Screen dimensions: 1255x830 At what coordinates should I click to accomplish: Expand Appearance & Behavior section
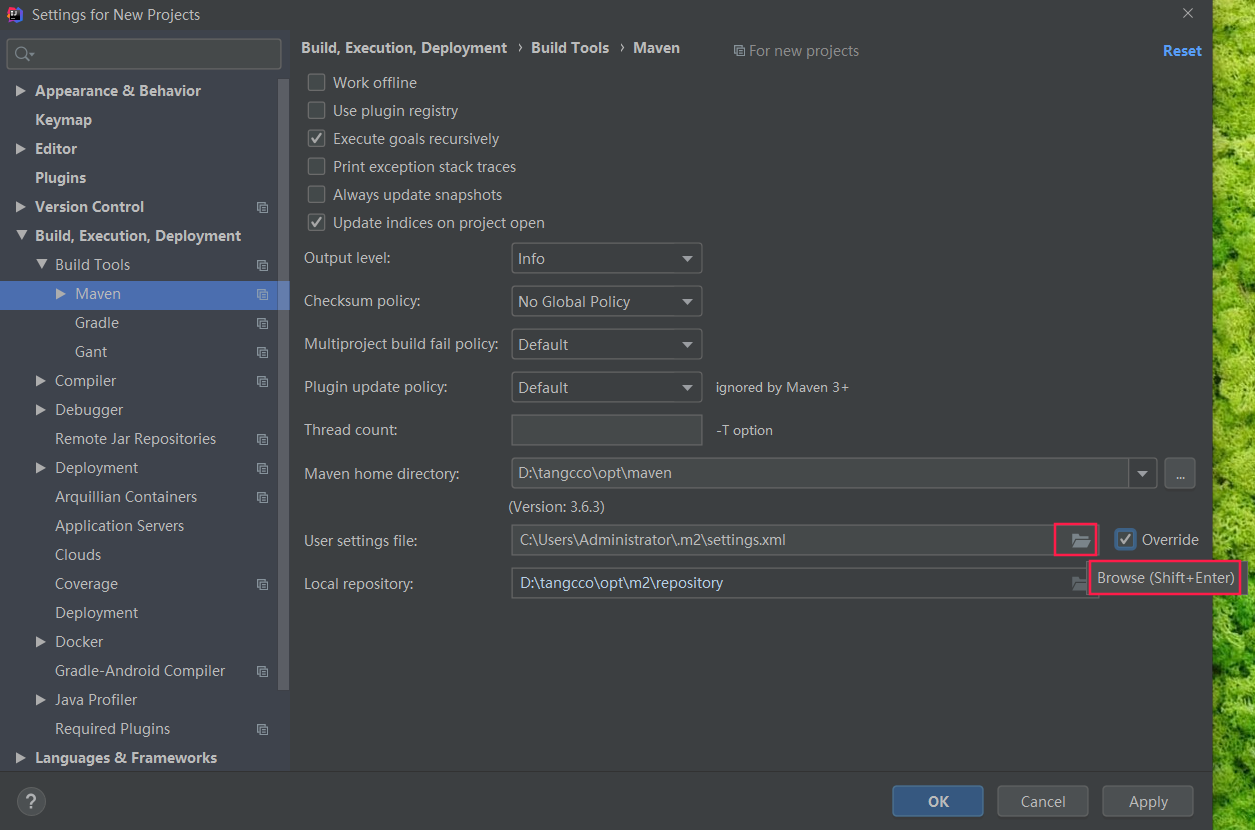(21, 91)
